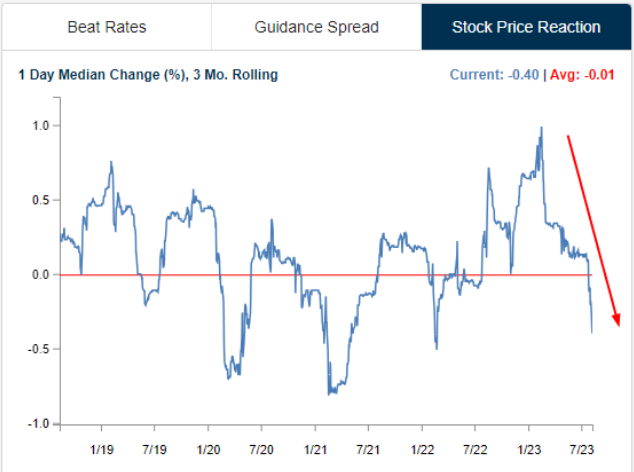Switch to the Beat Rates tab

pos(107,27)
